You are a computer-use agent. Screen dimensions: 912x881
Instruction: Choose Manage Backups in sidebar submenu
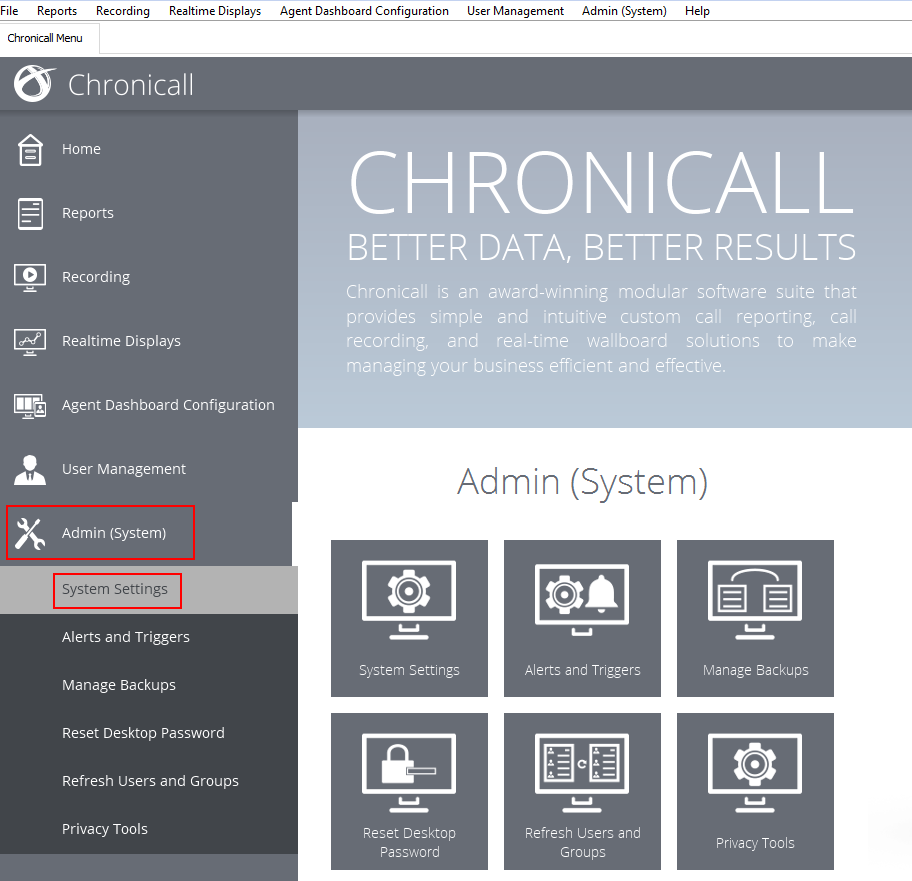tap(119, 685)
